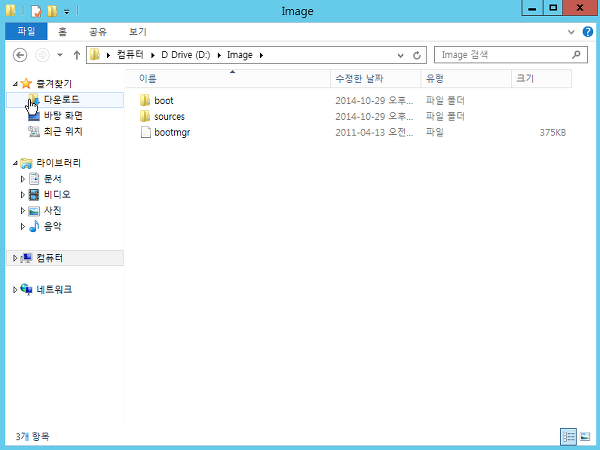
Task: Click the sources folder name
Action: [170, 117]
